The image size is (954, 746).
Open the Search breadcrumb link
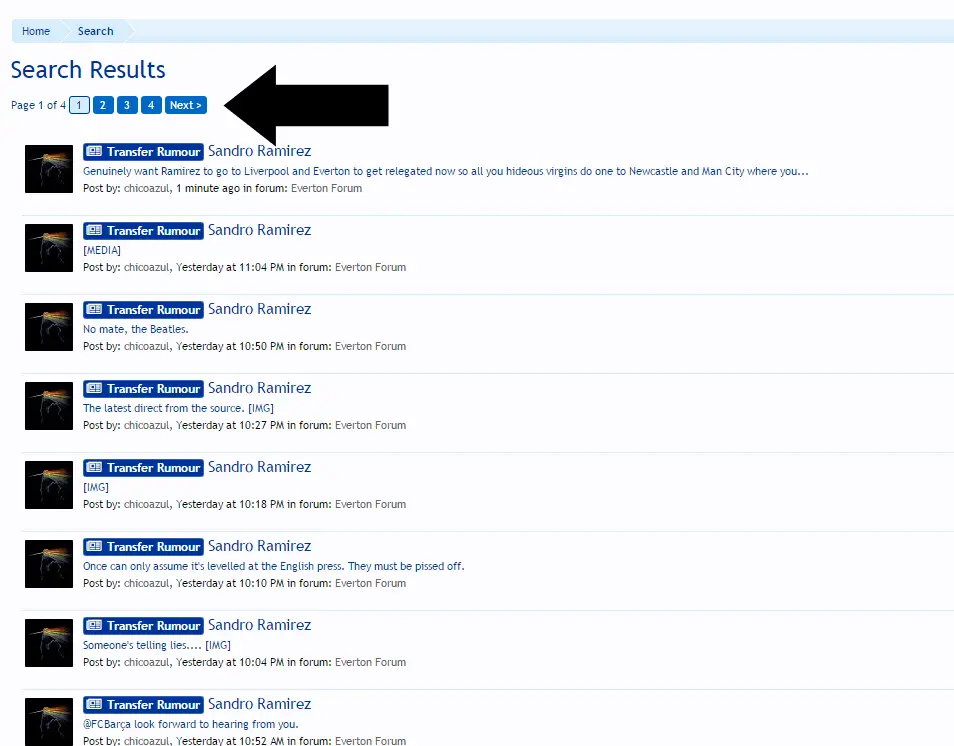(95, 31)
